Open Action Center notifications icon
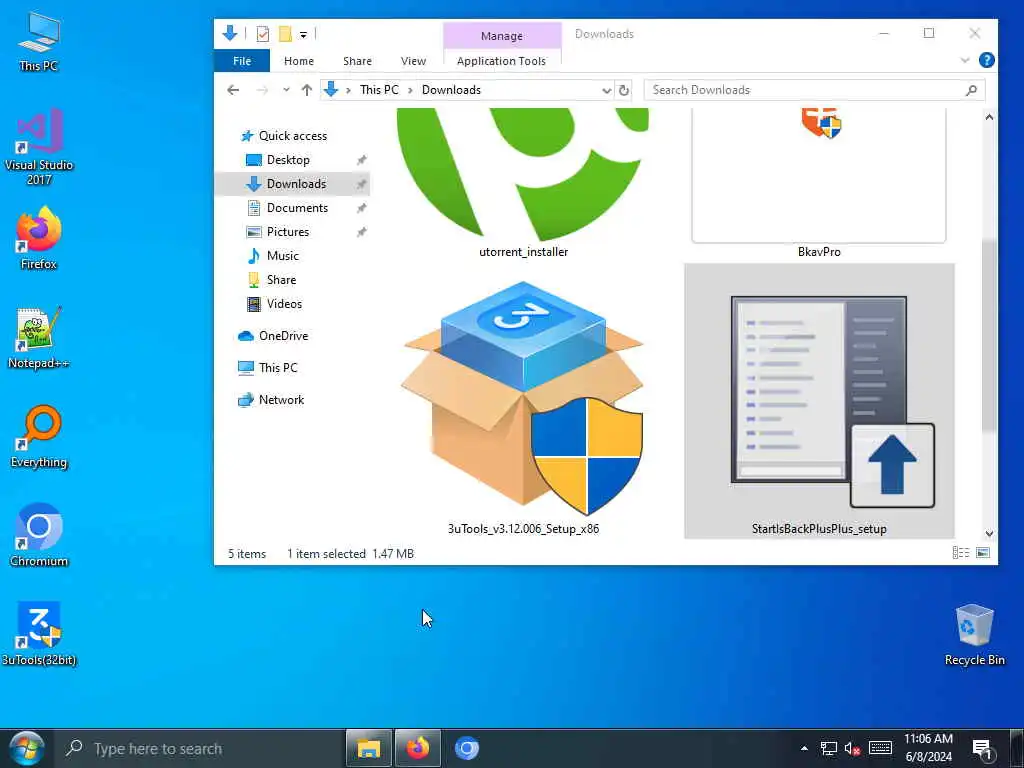The height and width of the screenshot is (768, 1024). click(982, 748)
